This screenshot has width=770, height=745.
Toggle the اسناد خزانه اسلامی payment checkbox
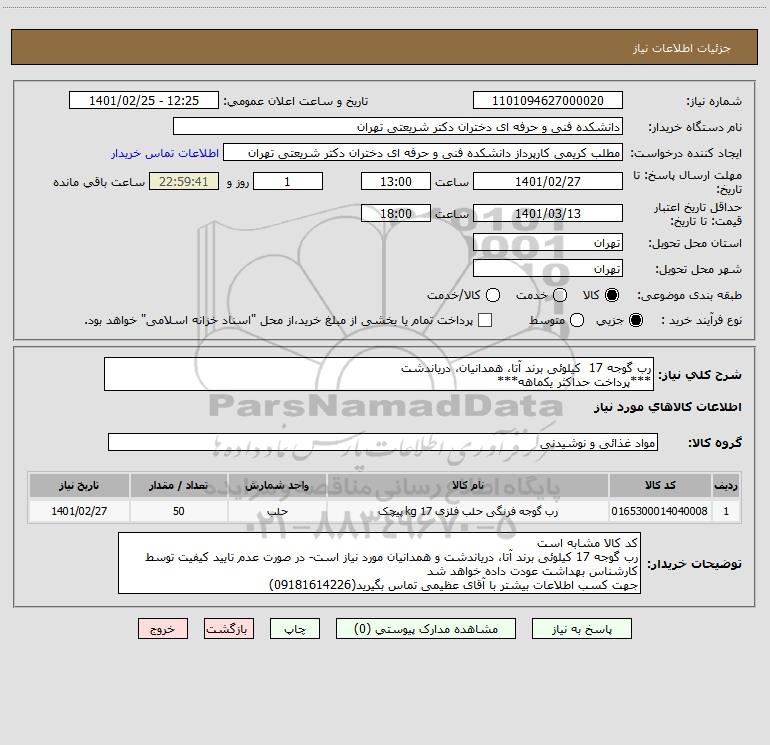point(485,320)
